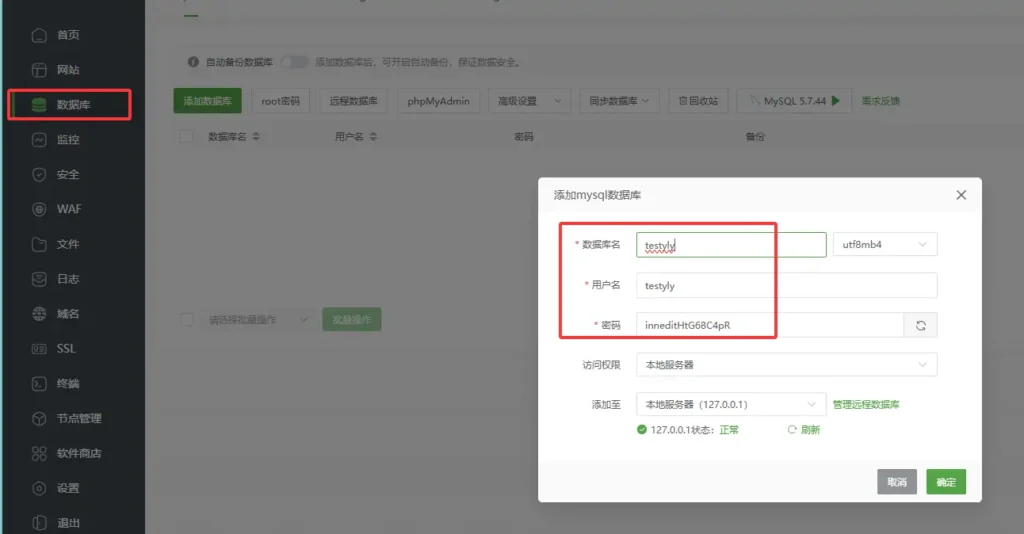The width and height of the screenshot is (1024, 534).
Task: Open the 访问权限 本地服务器 dropdown
Action: (786, 364)
